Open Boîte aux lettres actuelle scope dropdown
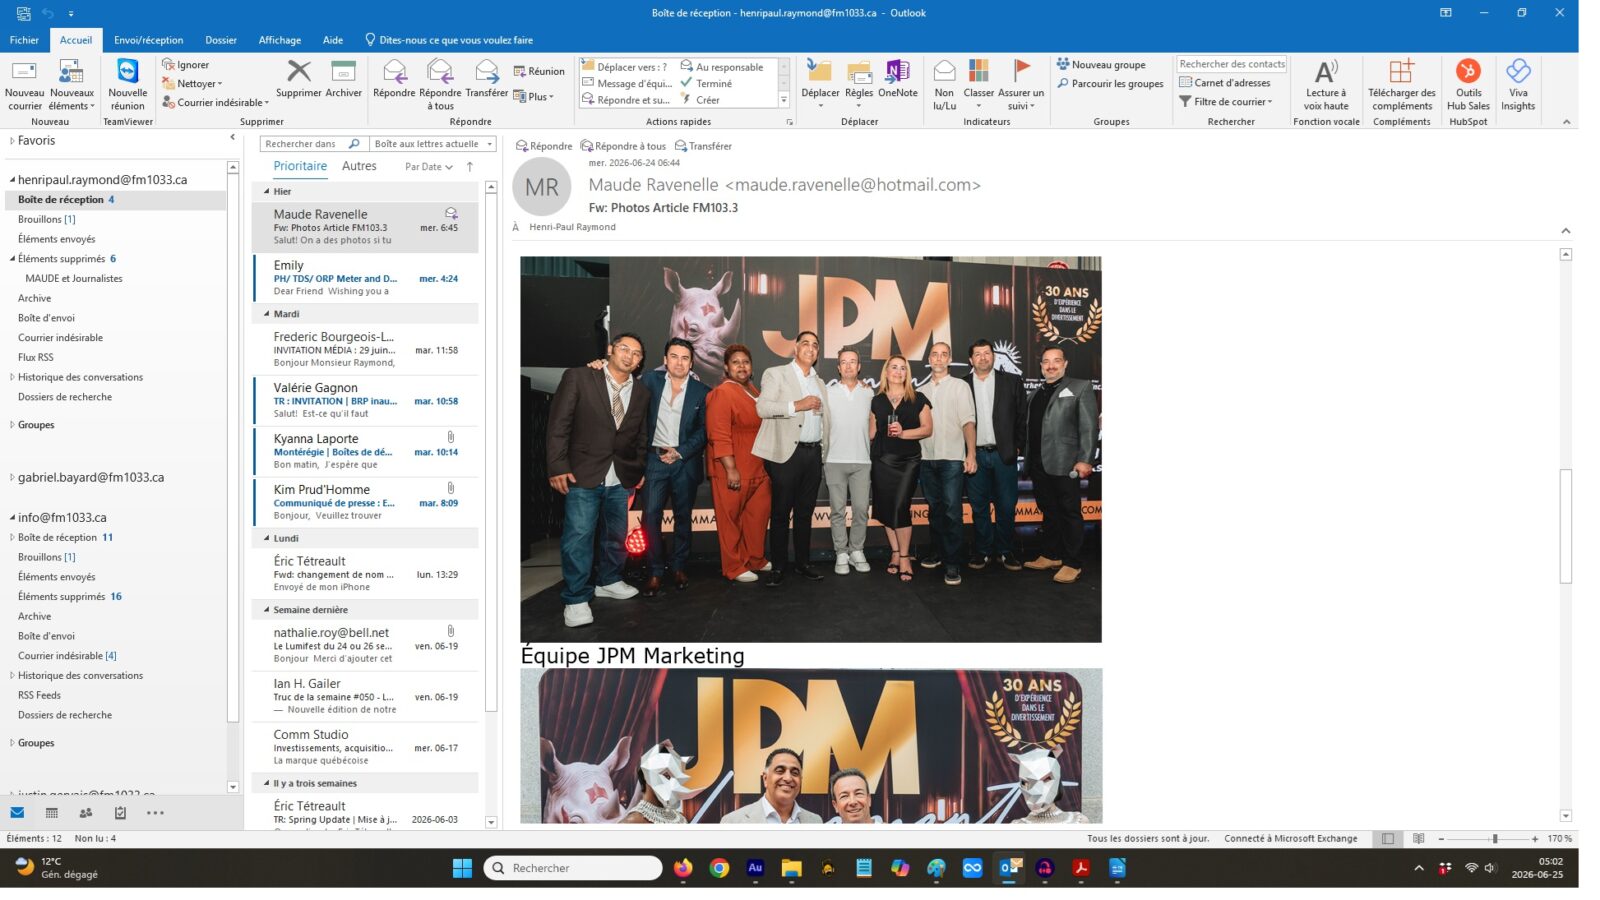 click(433, 144)
